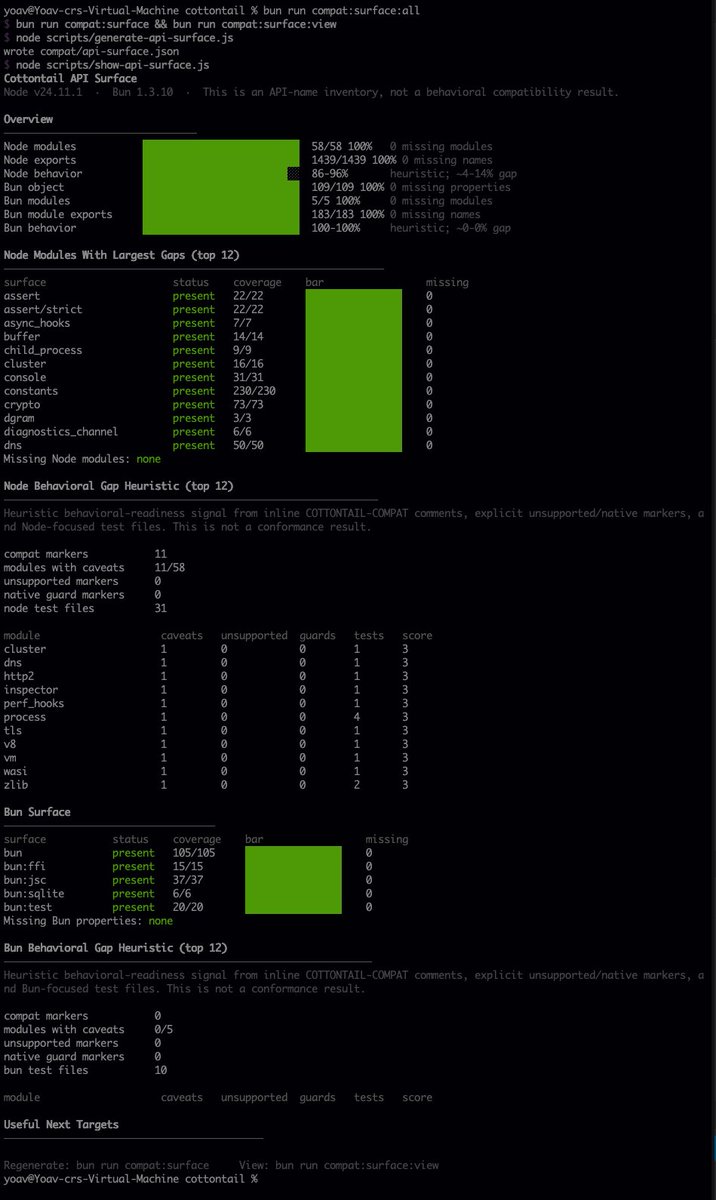Image resolution: width=716 pixels, height=1200 pixels.
Task: Click the 'bun:sqlite' surface row name
Action: tap(34, 893)
